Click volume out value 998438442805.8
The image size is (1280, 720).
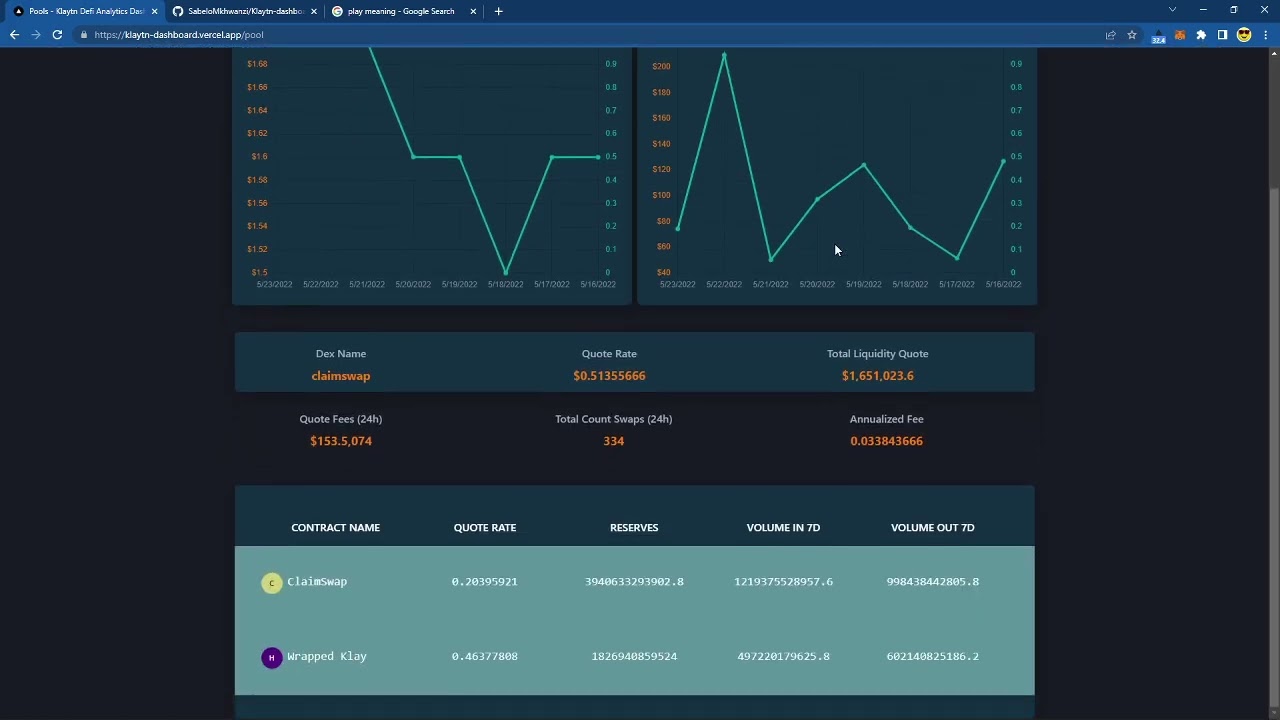[932, 581]
